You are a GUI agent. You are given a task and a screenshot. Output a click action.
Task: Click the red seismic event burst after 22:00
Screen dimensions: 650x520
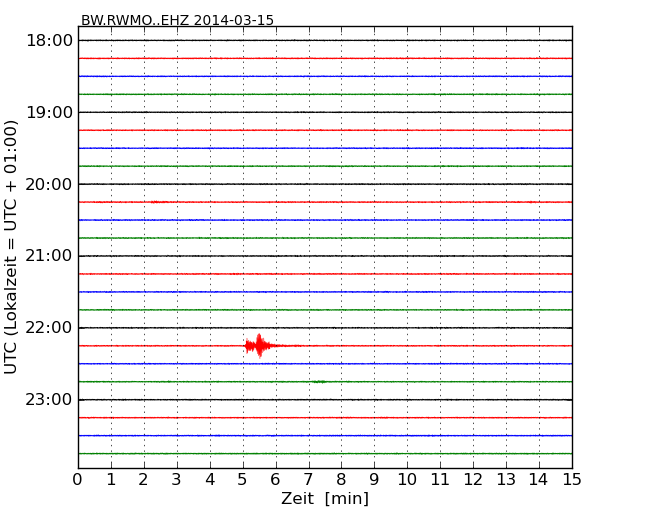[x=260, y=345]
